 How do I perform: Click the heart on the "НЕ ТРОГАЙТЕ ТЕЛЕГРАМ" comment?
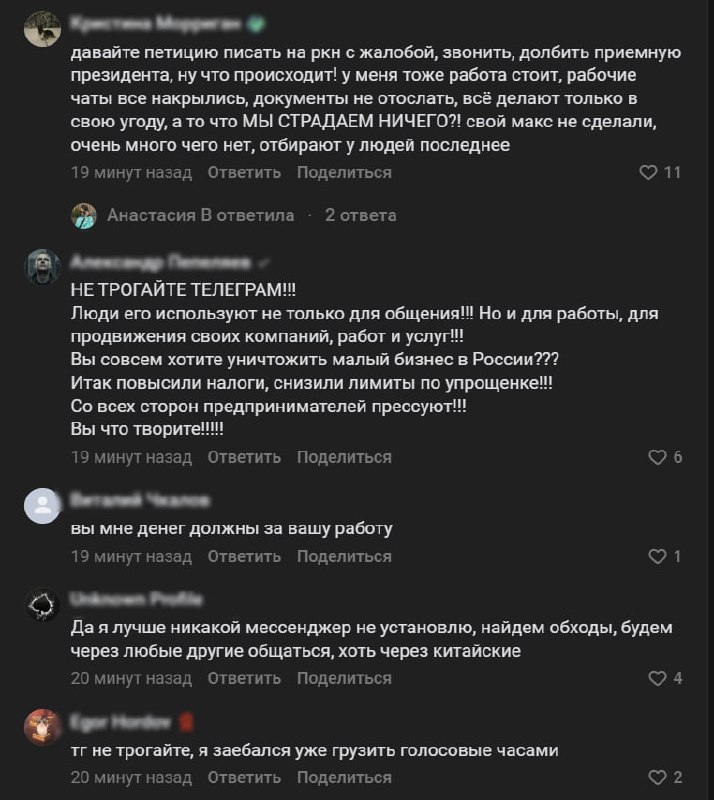click(657, 457)
